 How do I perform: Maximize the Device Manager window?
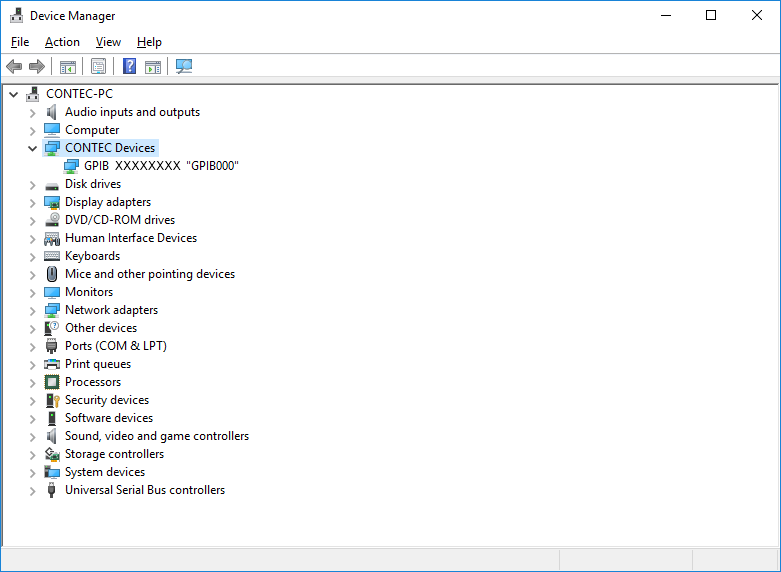[x=711, y=15]
